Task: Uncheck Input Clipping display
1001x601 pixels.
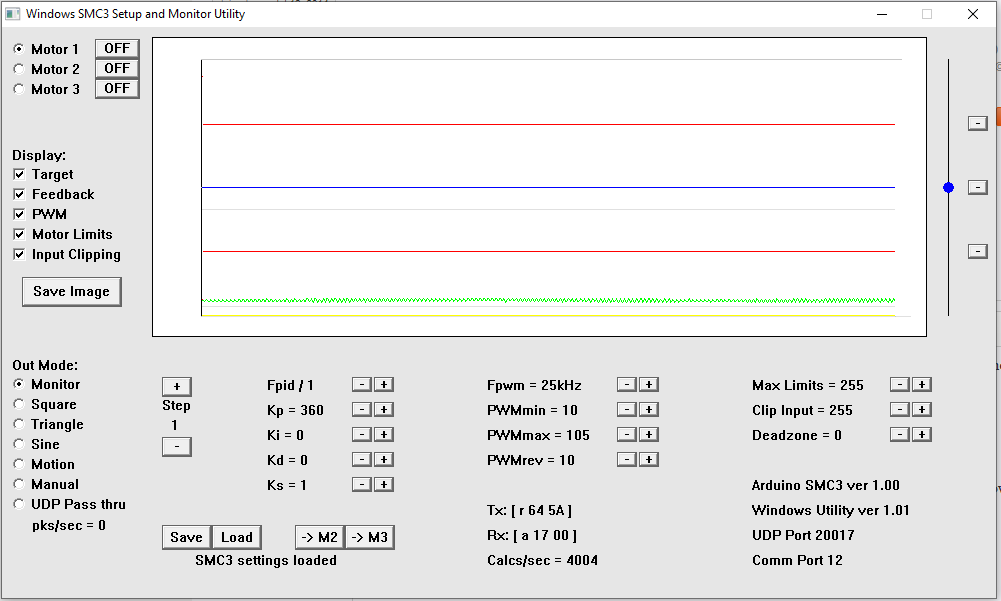Action: tap(18, 254)
